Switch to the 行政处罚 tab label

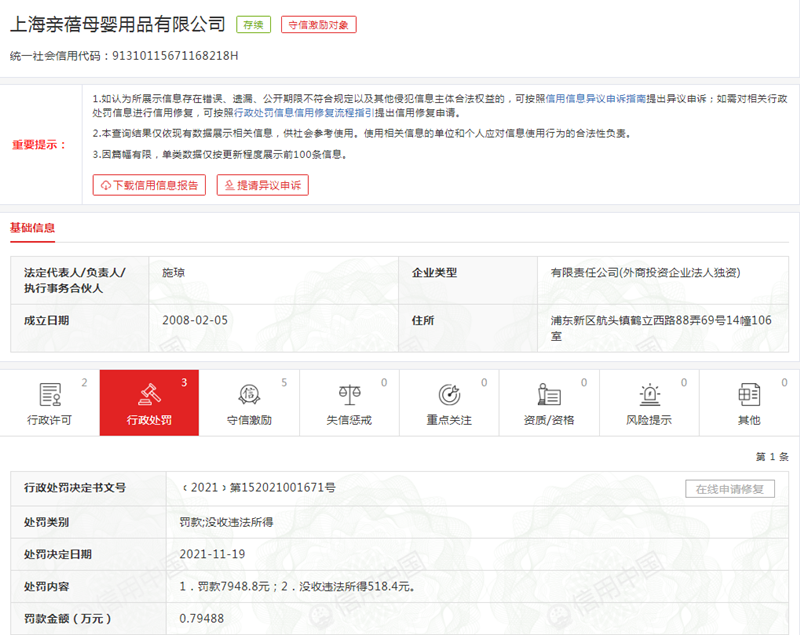(x=149, y=420)
